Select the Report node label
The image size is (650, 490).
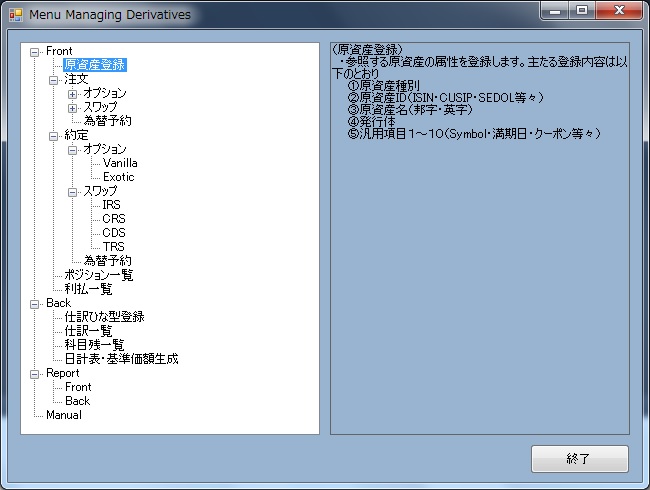click(x=63, y=373)
